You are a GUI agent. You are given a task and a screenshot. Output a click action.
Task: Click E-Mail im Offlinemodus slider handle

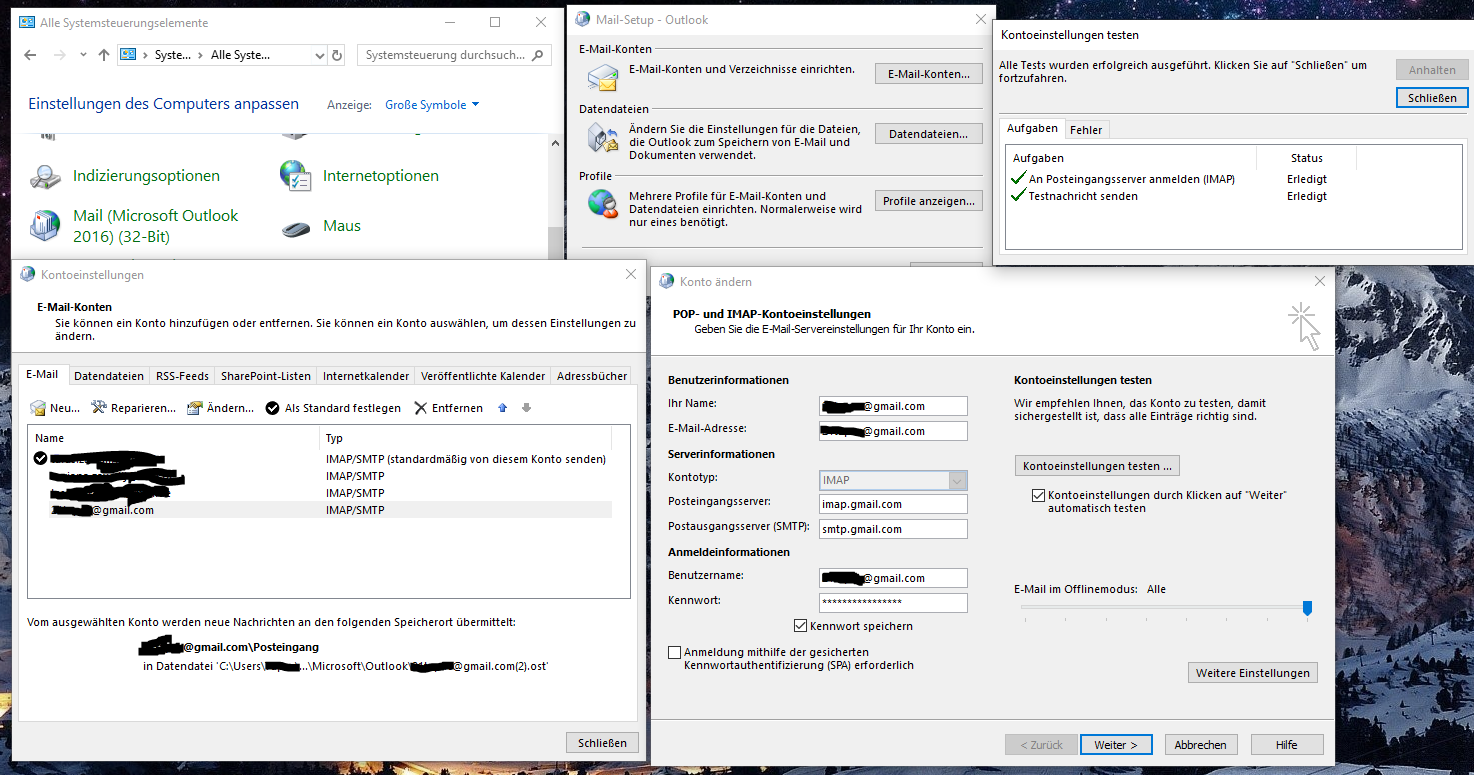tap(1307, 608)
